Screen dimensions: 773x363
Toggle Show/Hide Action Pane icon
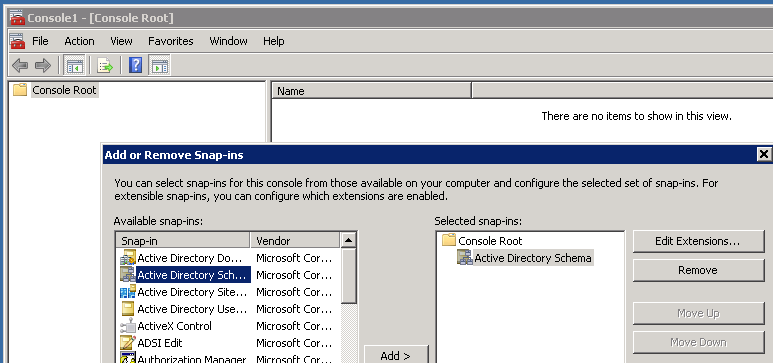(159, 65)
